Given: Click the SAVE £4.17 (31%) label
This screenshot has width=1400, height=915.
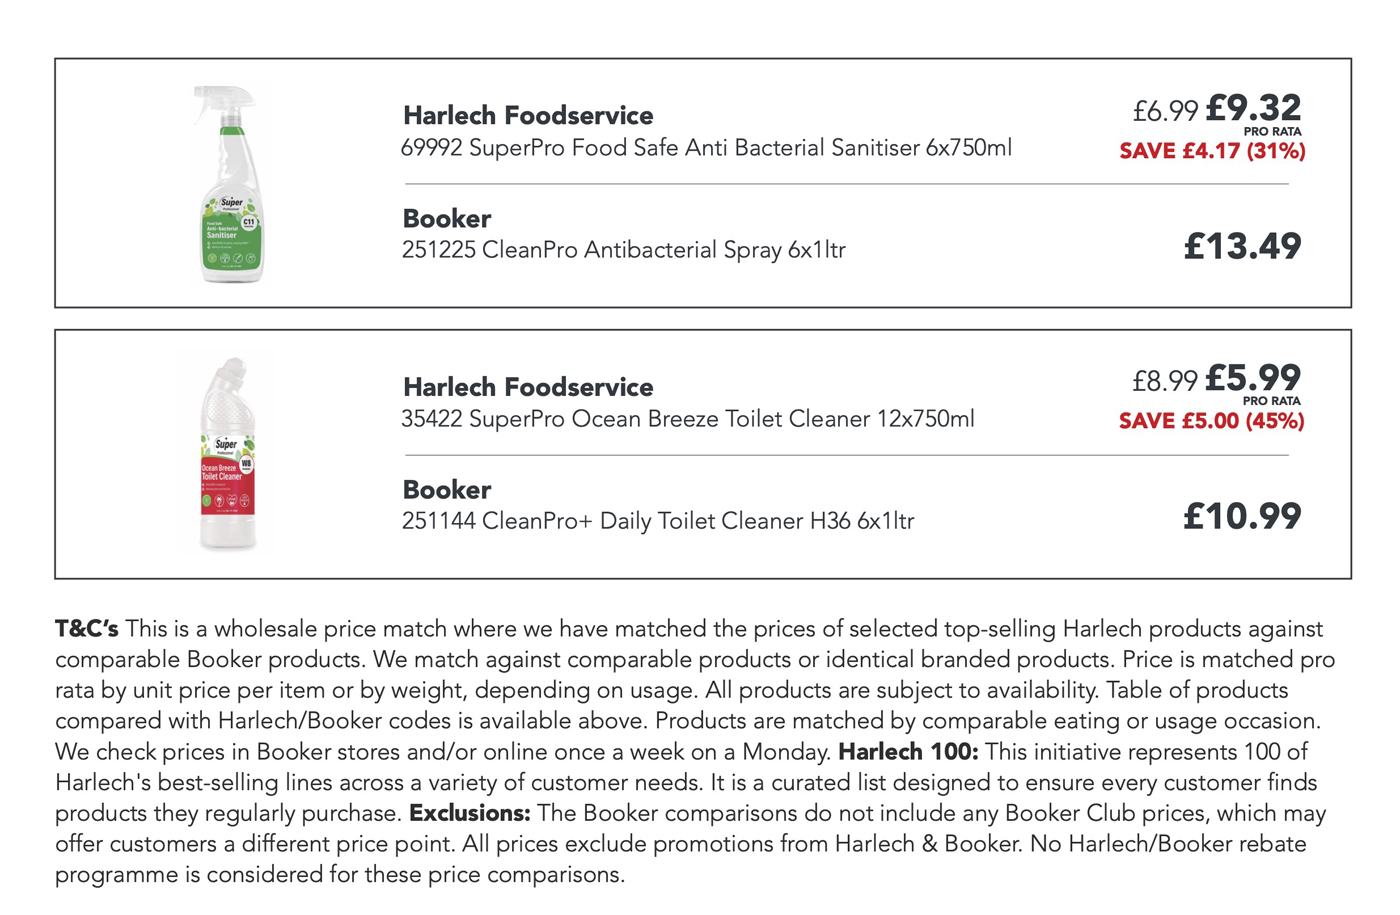Looking at the screenshot, I should [x=1212, y=151].
